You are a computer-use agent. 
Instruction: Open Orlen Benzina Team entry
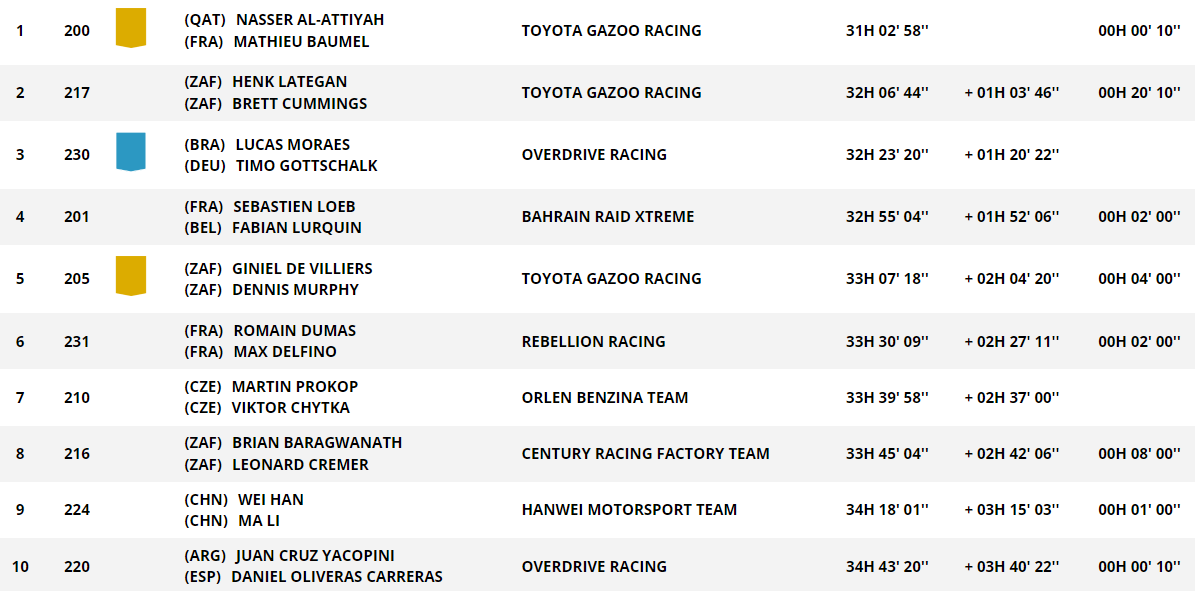604,397
